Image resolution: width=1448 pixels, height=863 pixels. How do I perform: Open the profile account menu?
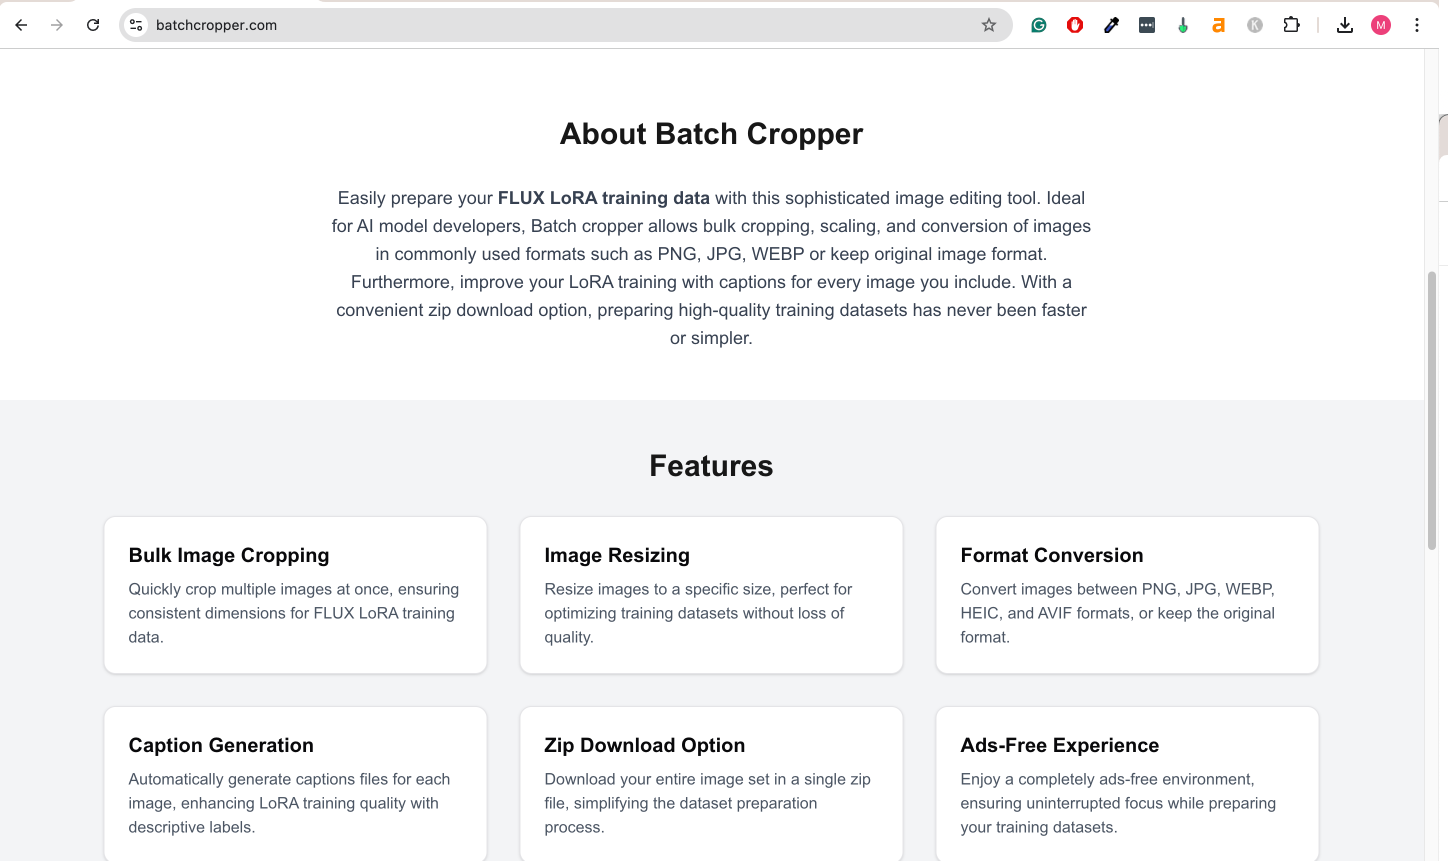(x=1381, y=25)
